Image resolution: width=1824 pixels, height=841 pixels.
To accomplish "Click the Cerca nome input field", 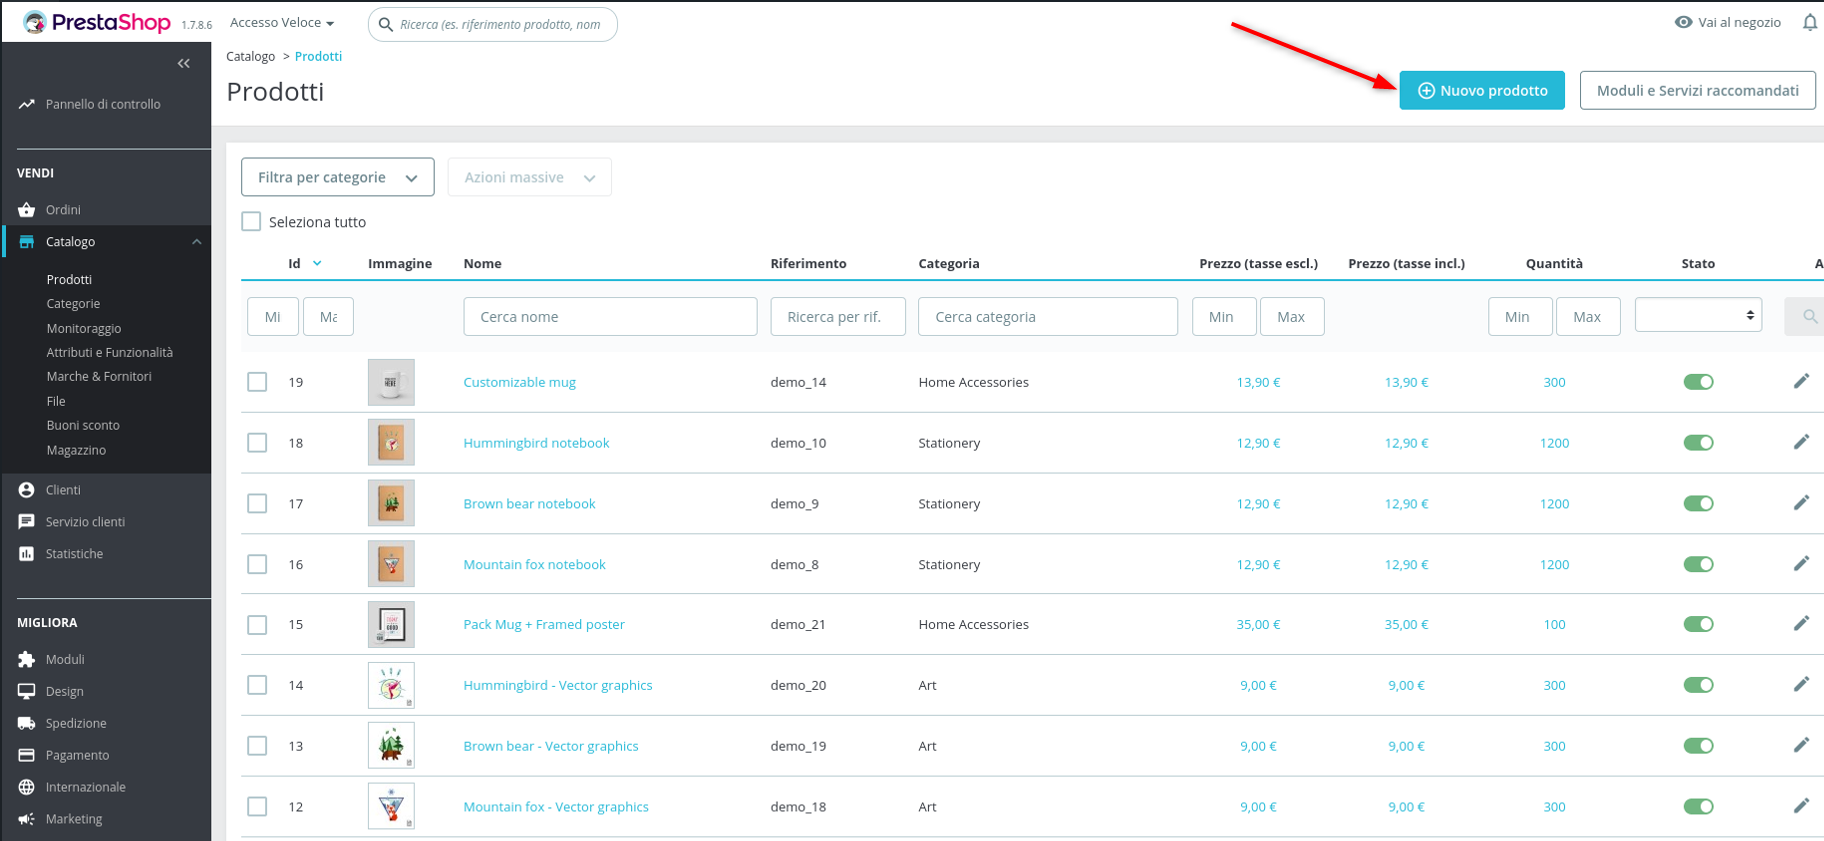I will click(x=610, y=316).
